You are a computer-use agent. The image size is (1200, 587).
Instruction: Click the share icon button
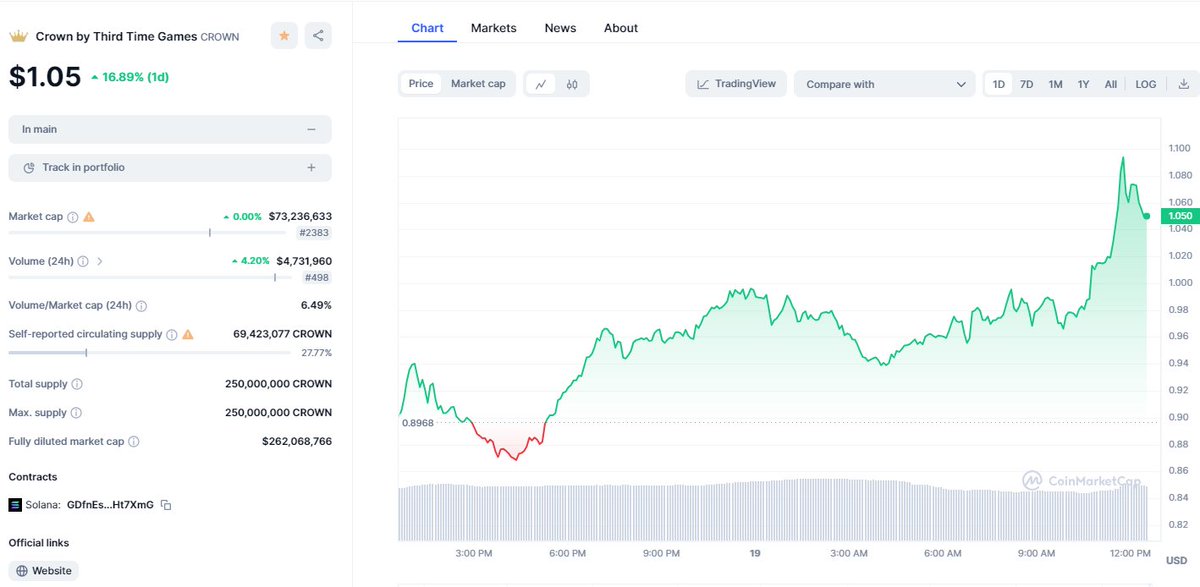click(x=318, y=36)
